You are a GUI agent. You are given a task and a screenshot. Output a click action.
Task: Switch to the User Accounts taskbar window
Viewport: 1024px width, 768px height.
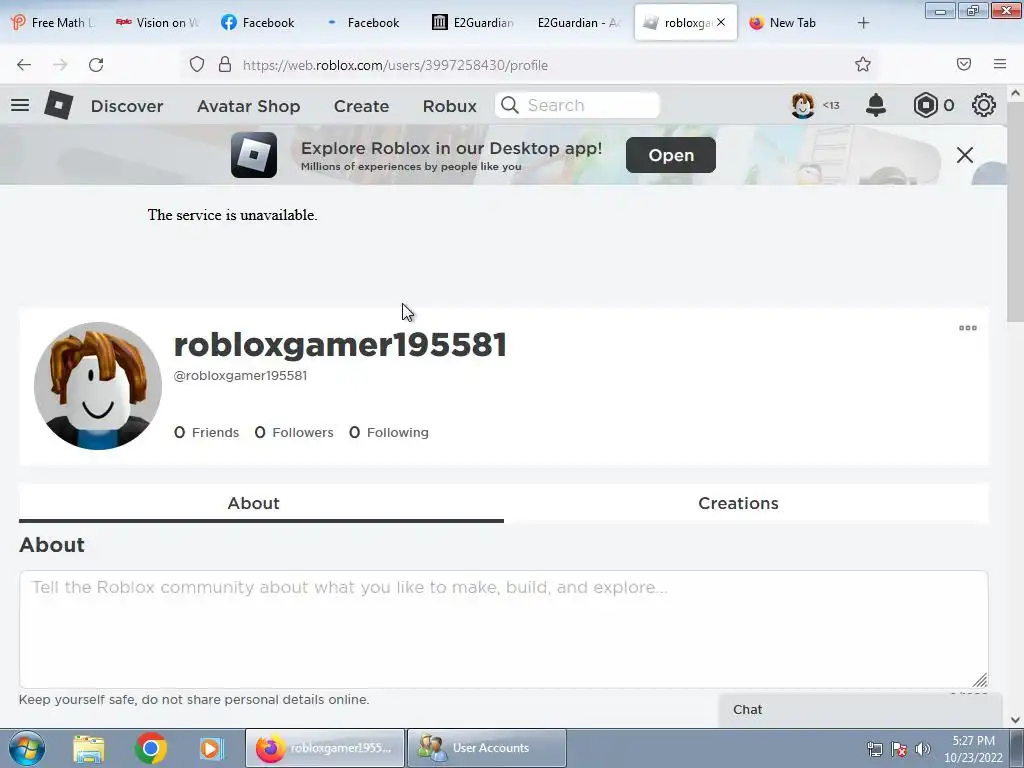pyautogui.click(x=487, y=748)
